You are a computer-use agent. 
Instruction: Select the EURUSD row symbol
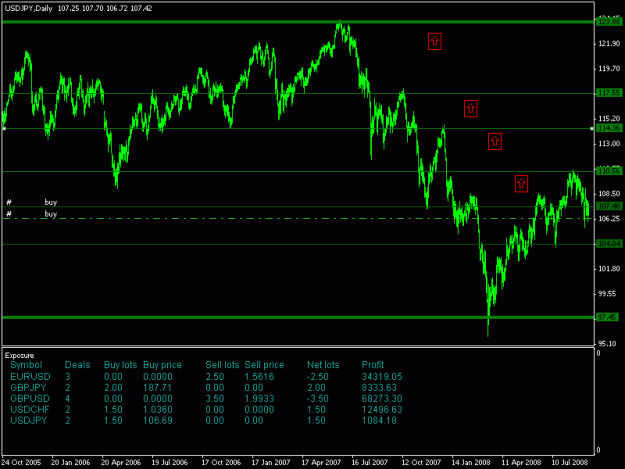[x=30, y=377]
